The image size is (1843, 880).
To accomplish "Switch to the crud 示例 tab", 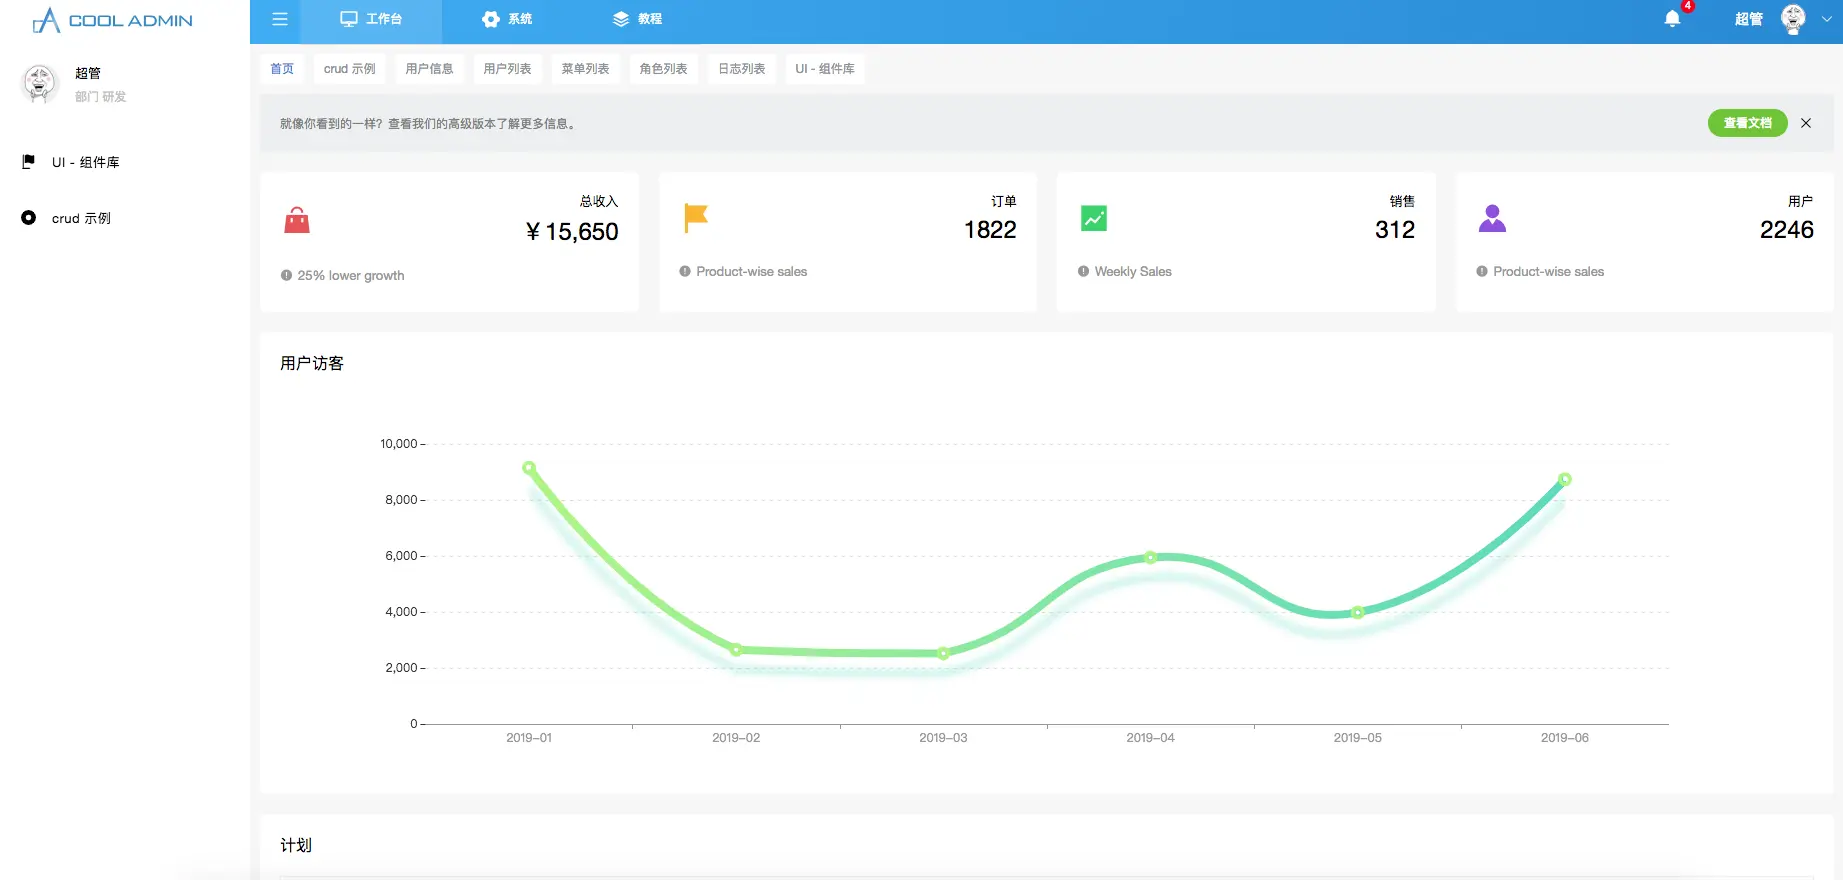I will coord(350,69).
